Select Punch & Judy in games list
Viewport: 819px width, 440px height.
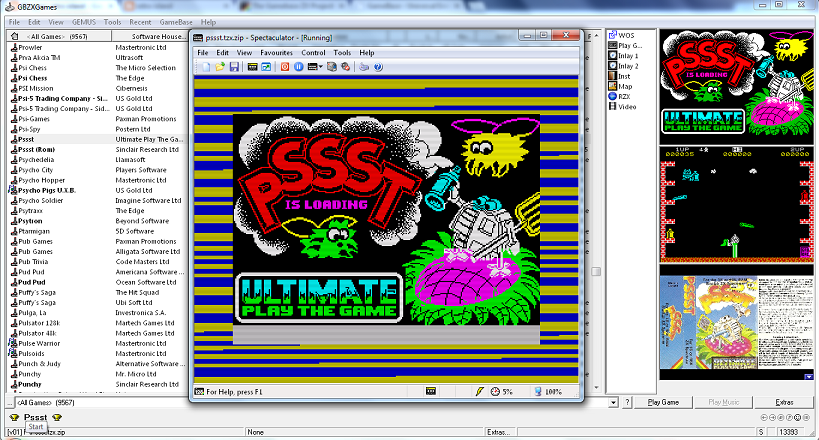point(98,364)
